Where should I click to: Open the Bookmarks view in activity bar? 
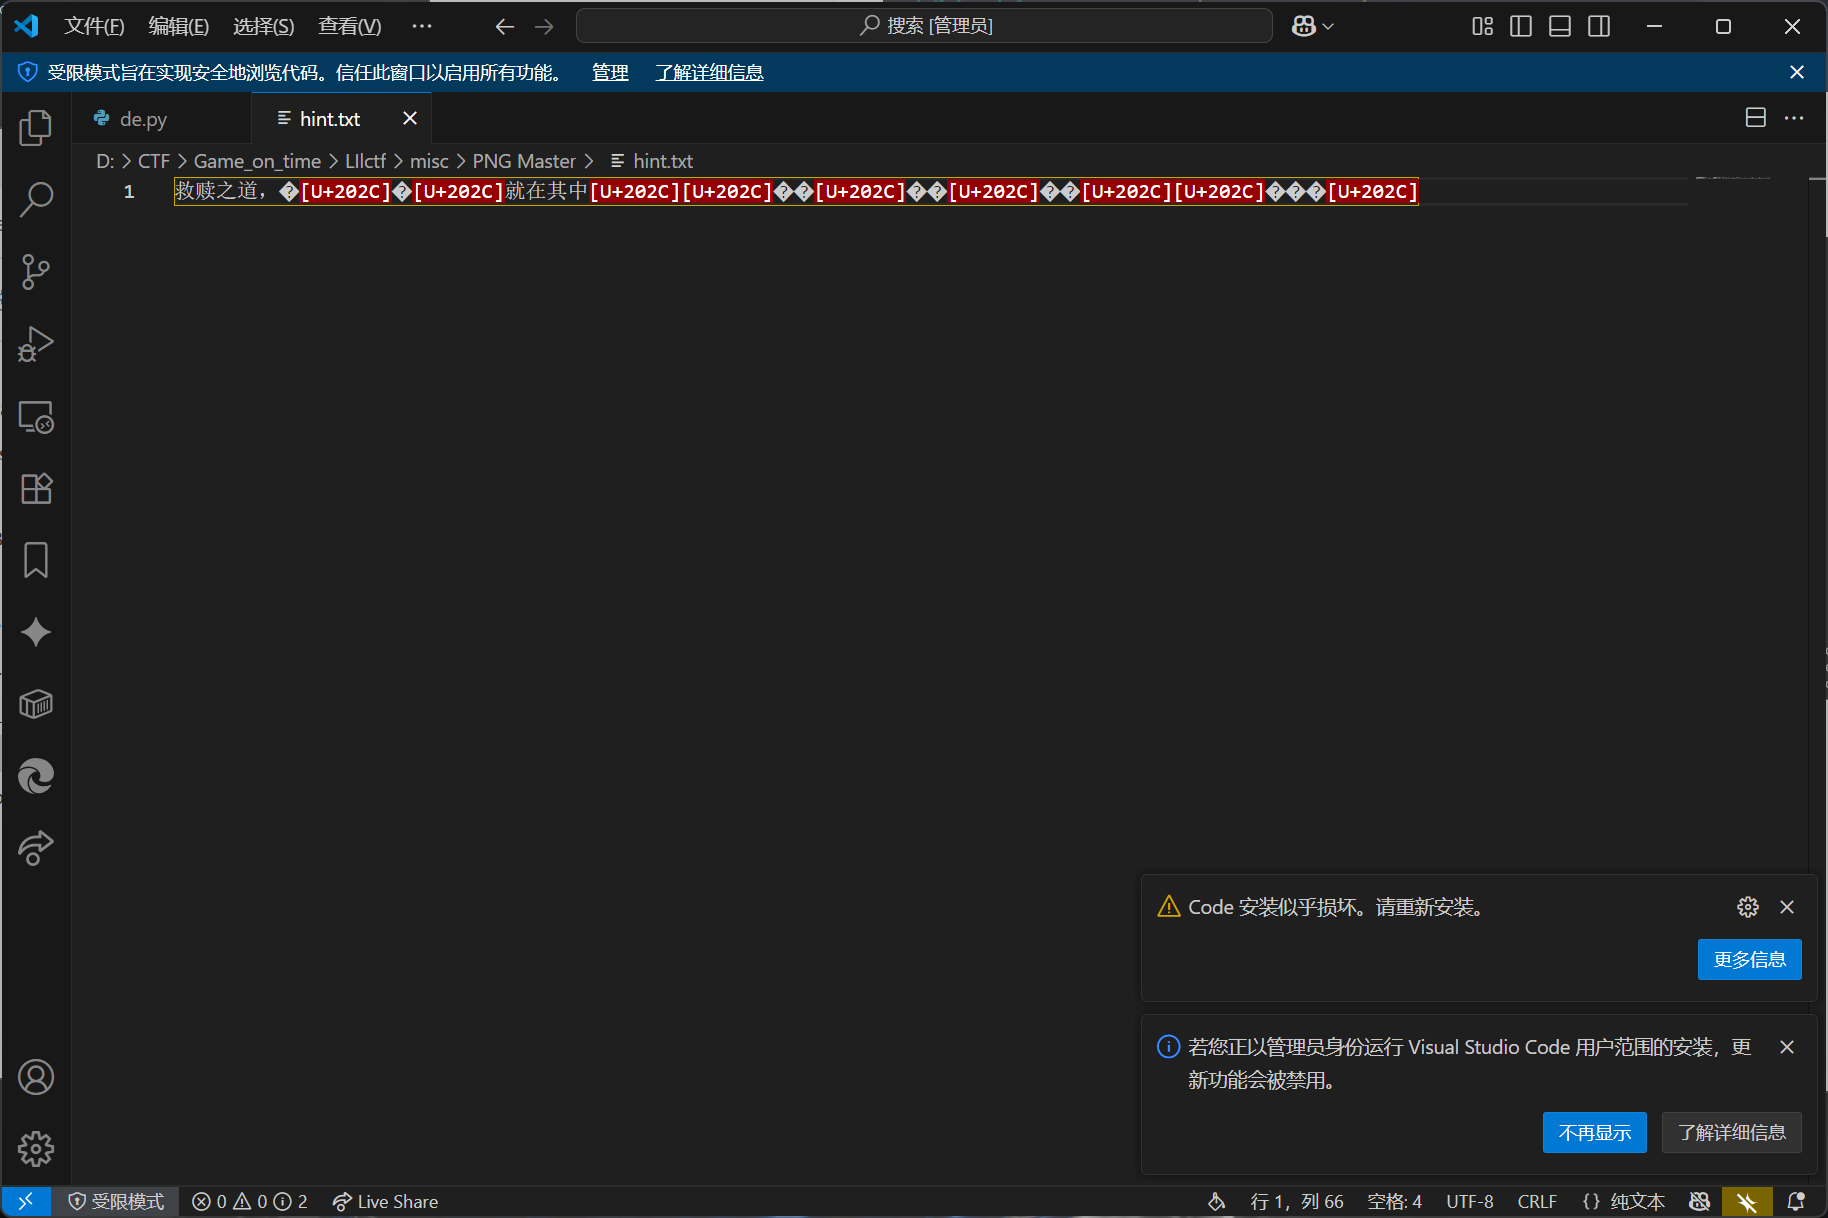point(36,560)
